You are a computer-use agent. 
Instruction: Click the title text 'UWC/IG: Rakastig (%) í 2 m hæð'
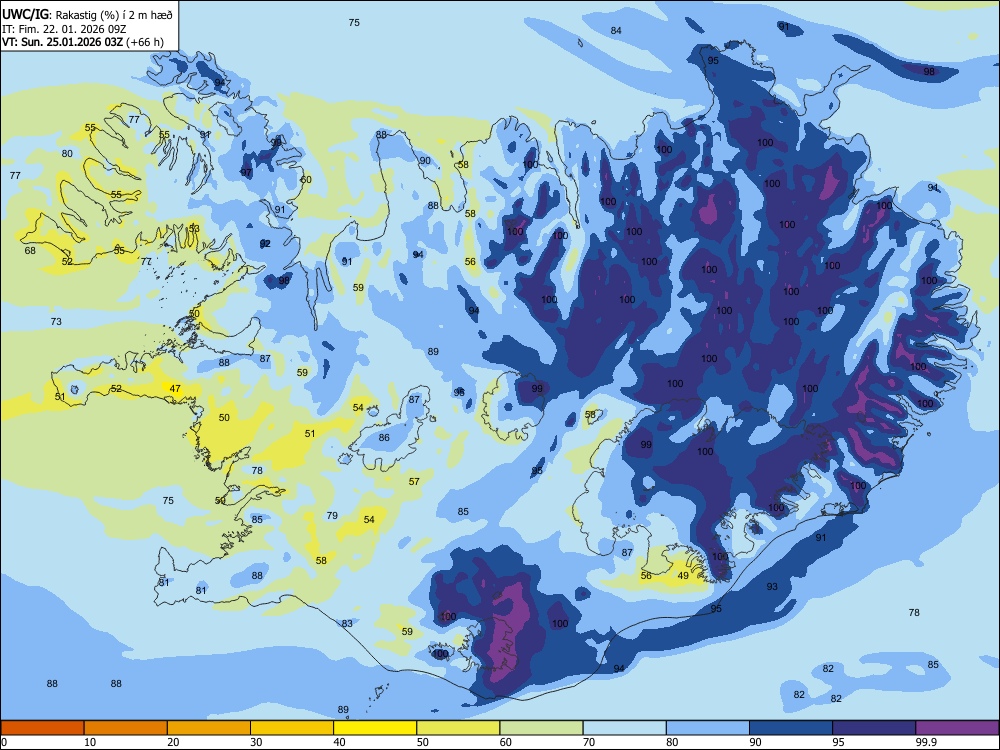[87, 15]
